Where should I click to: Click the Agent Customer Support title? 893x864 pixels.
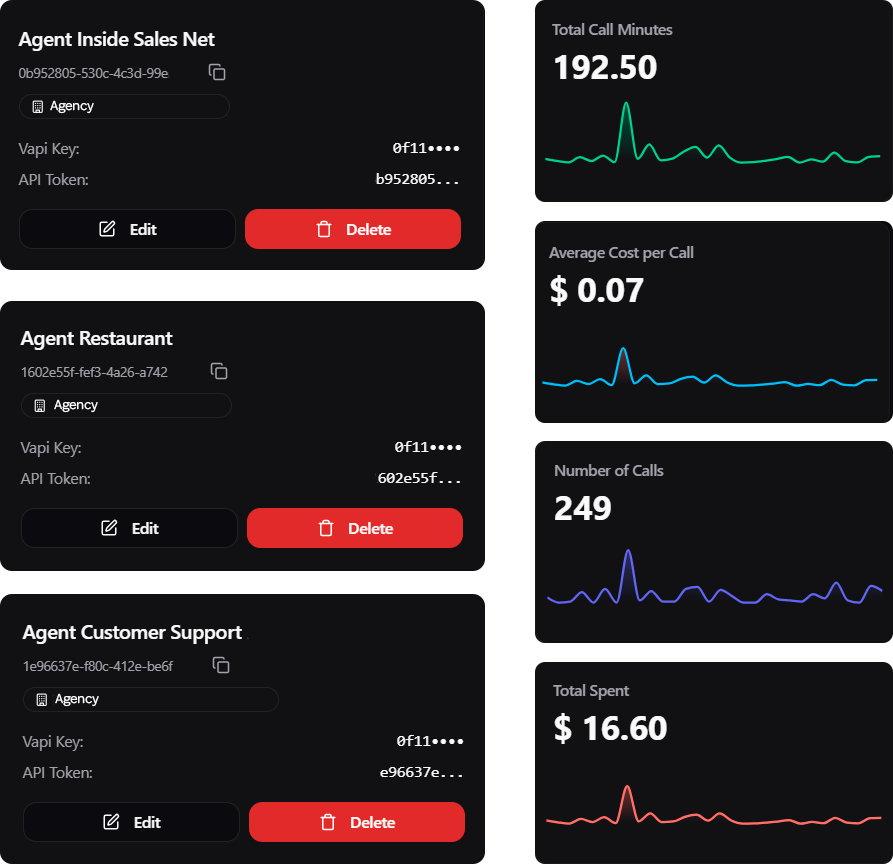coord(132,633)
